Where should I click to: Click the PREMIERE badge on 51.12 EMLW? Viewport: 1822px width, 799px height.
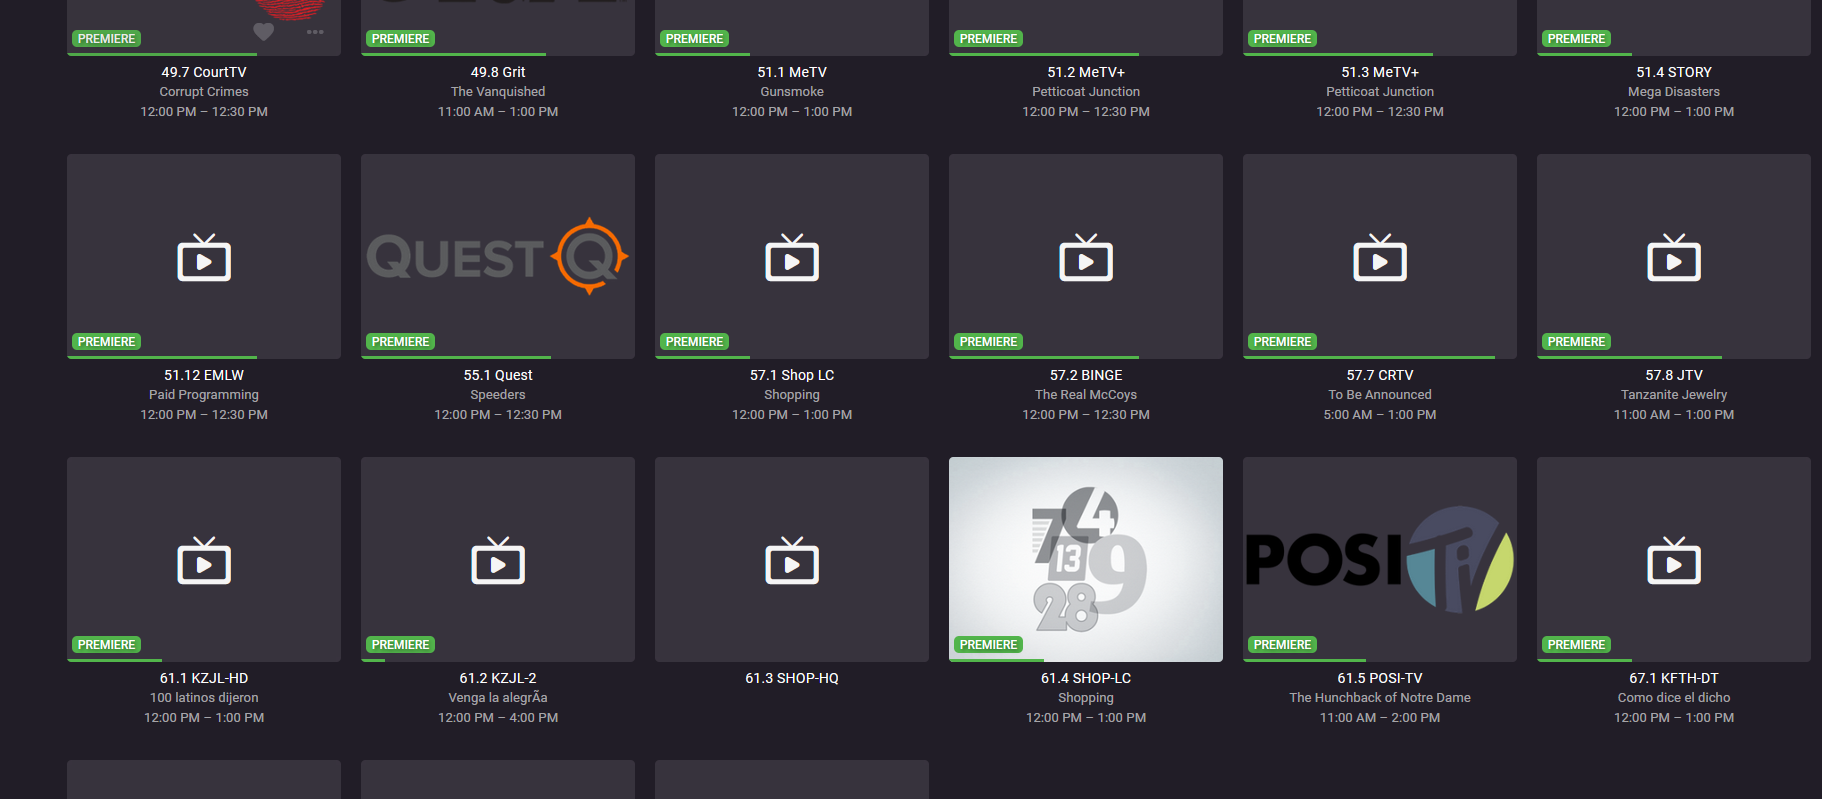pyautogui.click(x=106, y=342)
